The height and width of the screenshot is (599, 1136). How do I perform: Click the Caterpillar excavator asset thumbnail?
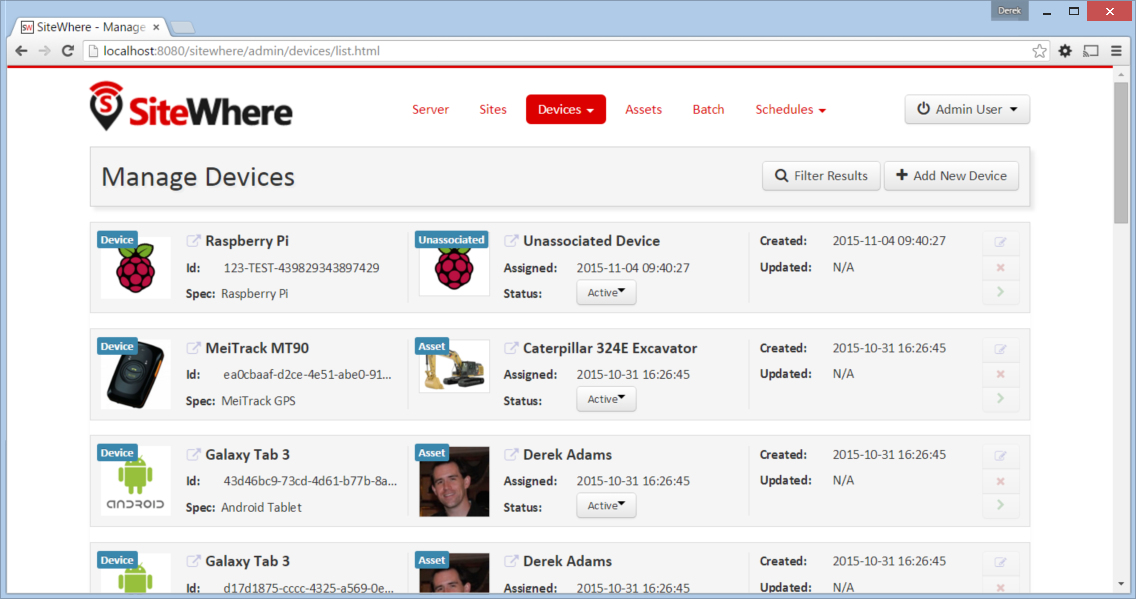(x=454, y=366)
